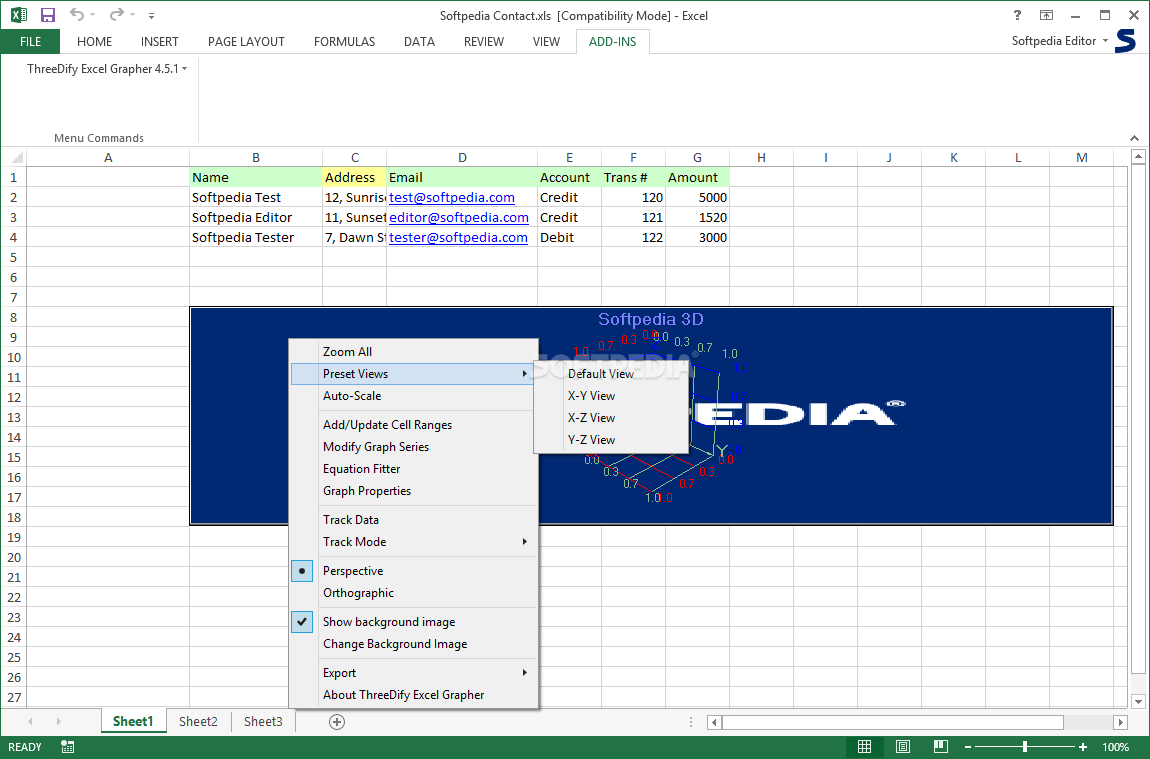Open tester@softpedia.com email link
Image resolution: width=1150 pixels, height=759 pixels.
click(458, 238)
